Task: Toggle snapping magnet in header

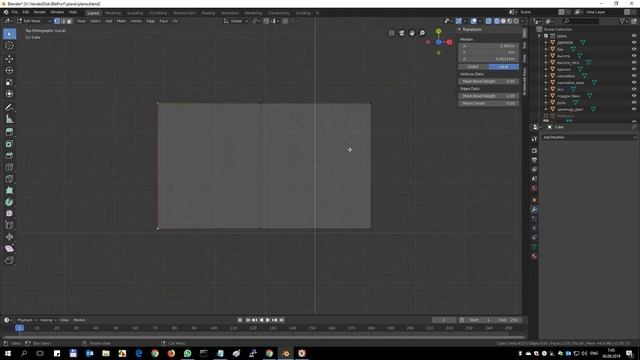Action: coord(266,21)
